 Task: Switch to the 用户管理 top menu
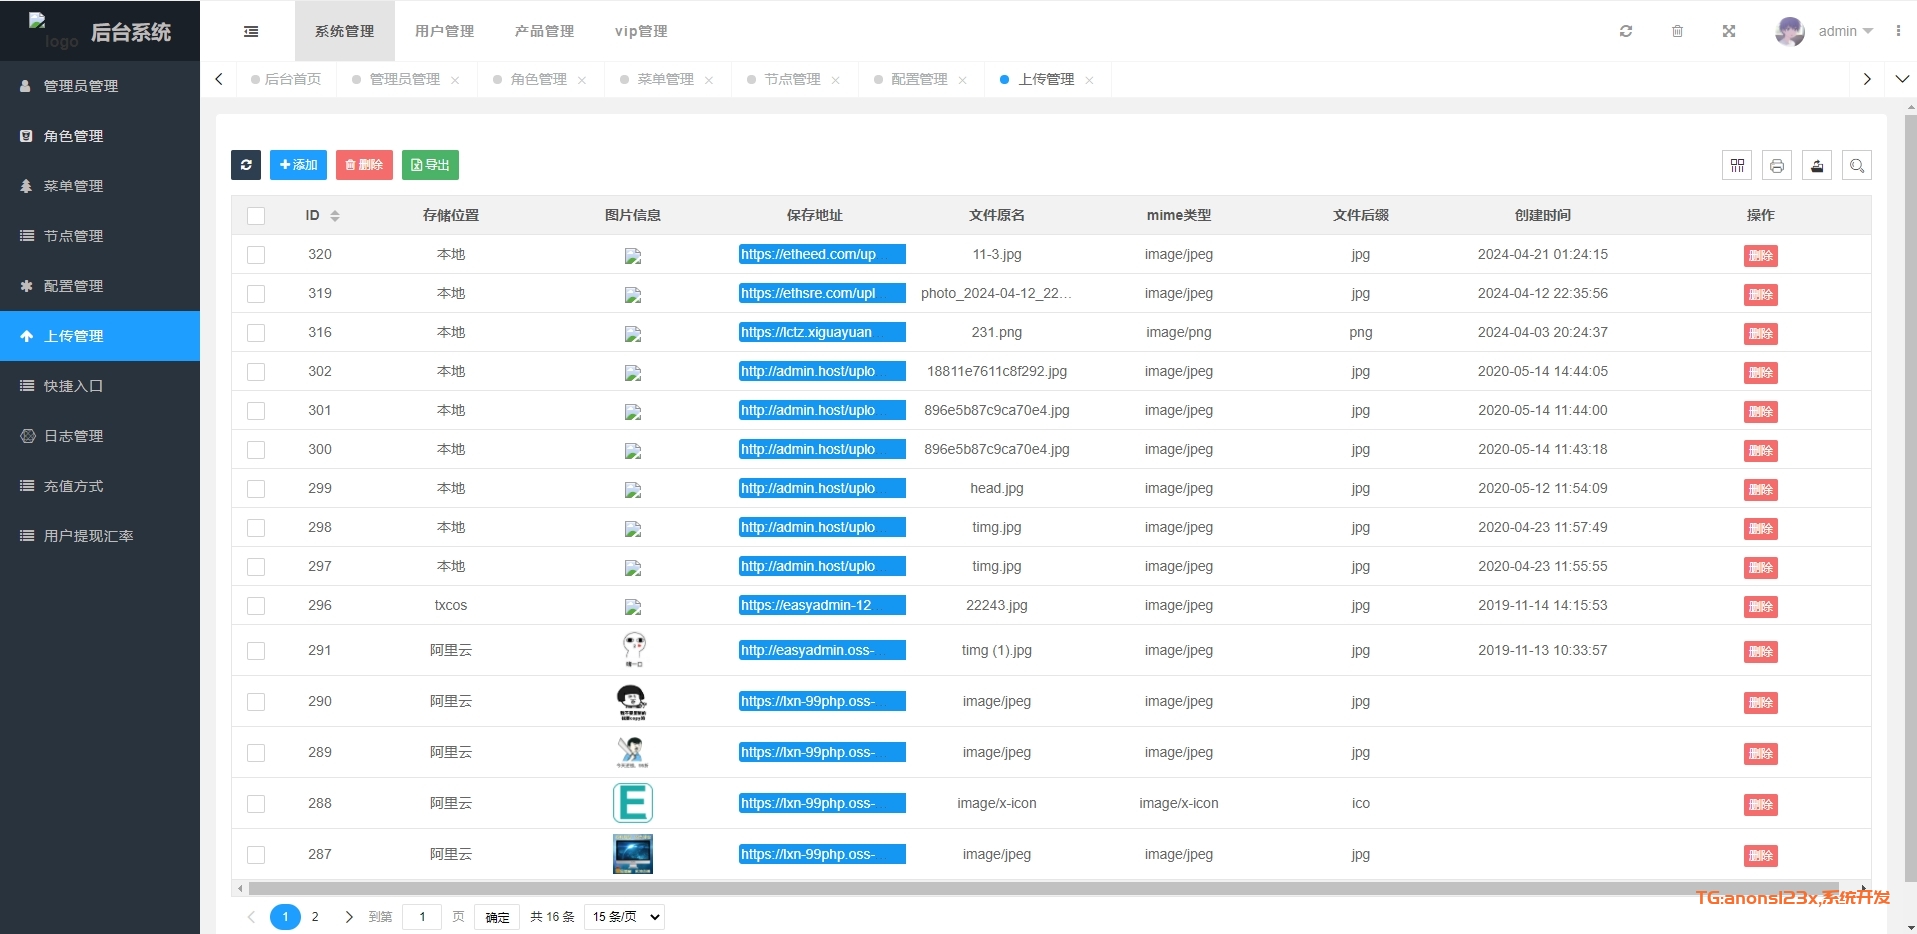[x=444, y=32]
